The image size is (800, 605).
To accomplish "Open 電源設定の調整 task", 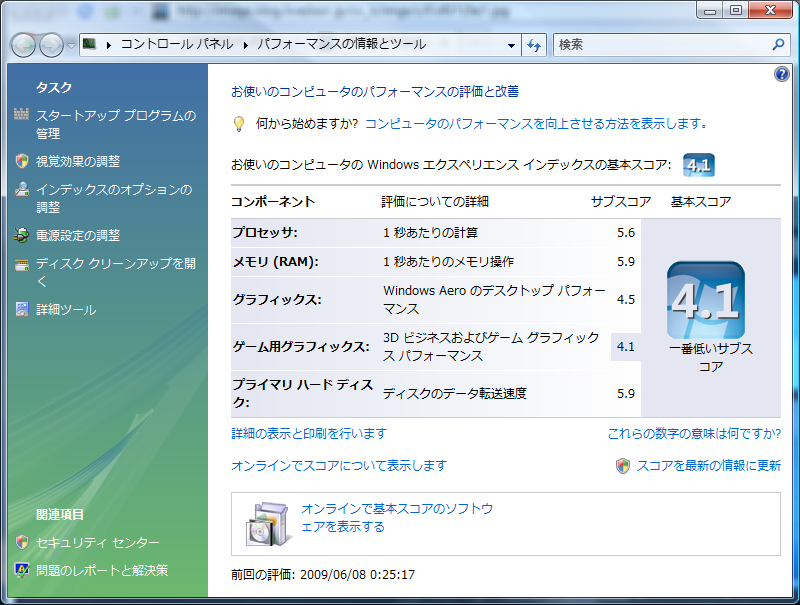I will click(x=78, y=235).
